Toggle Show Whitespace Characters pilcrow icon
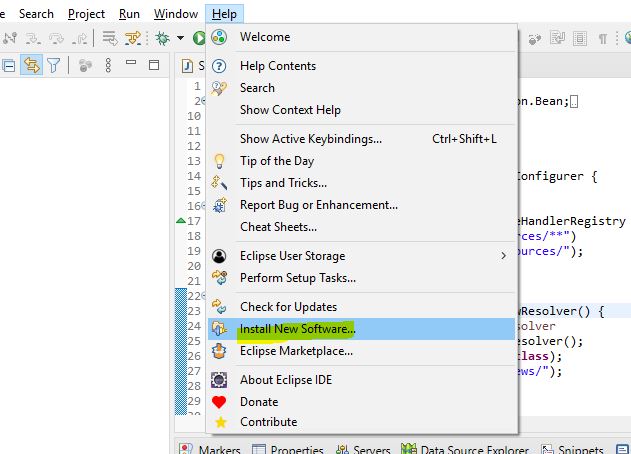Image resolution: width=631 pixels, height=454 pixels. (602, 39)
